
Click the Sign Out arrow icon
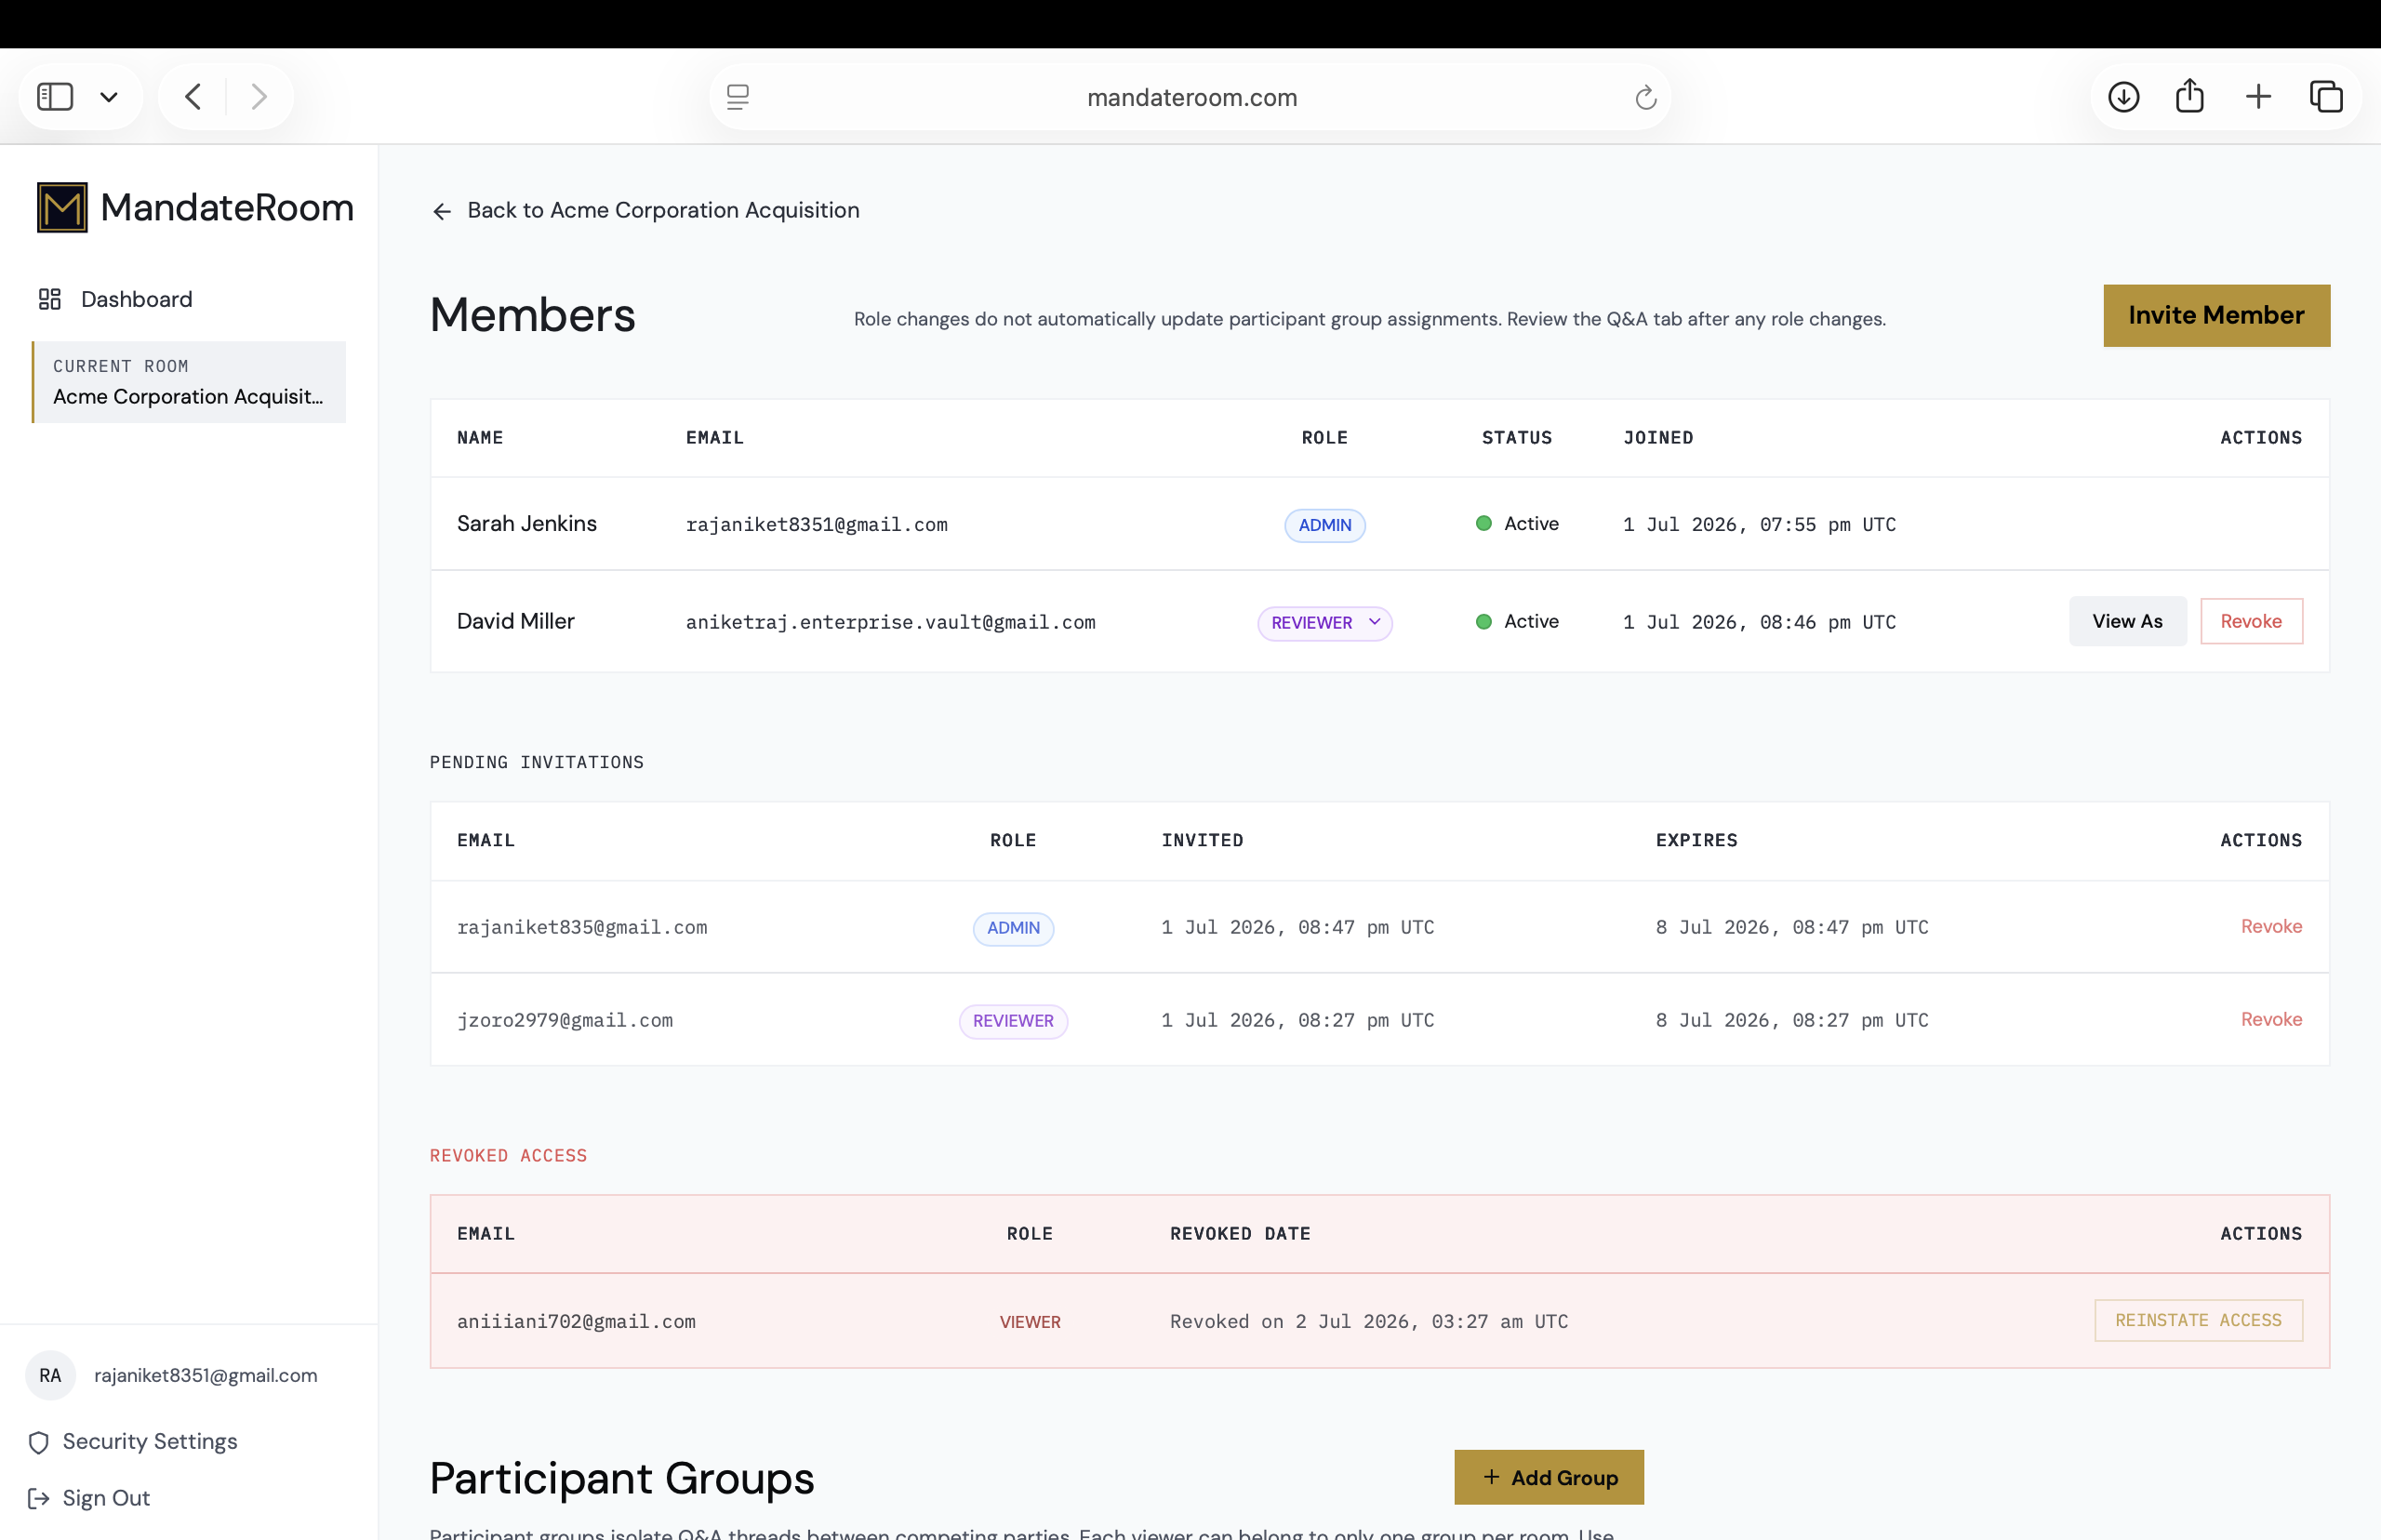point(39,1498)
